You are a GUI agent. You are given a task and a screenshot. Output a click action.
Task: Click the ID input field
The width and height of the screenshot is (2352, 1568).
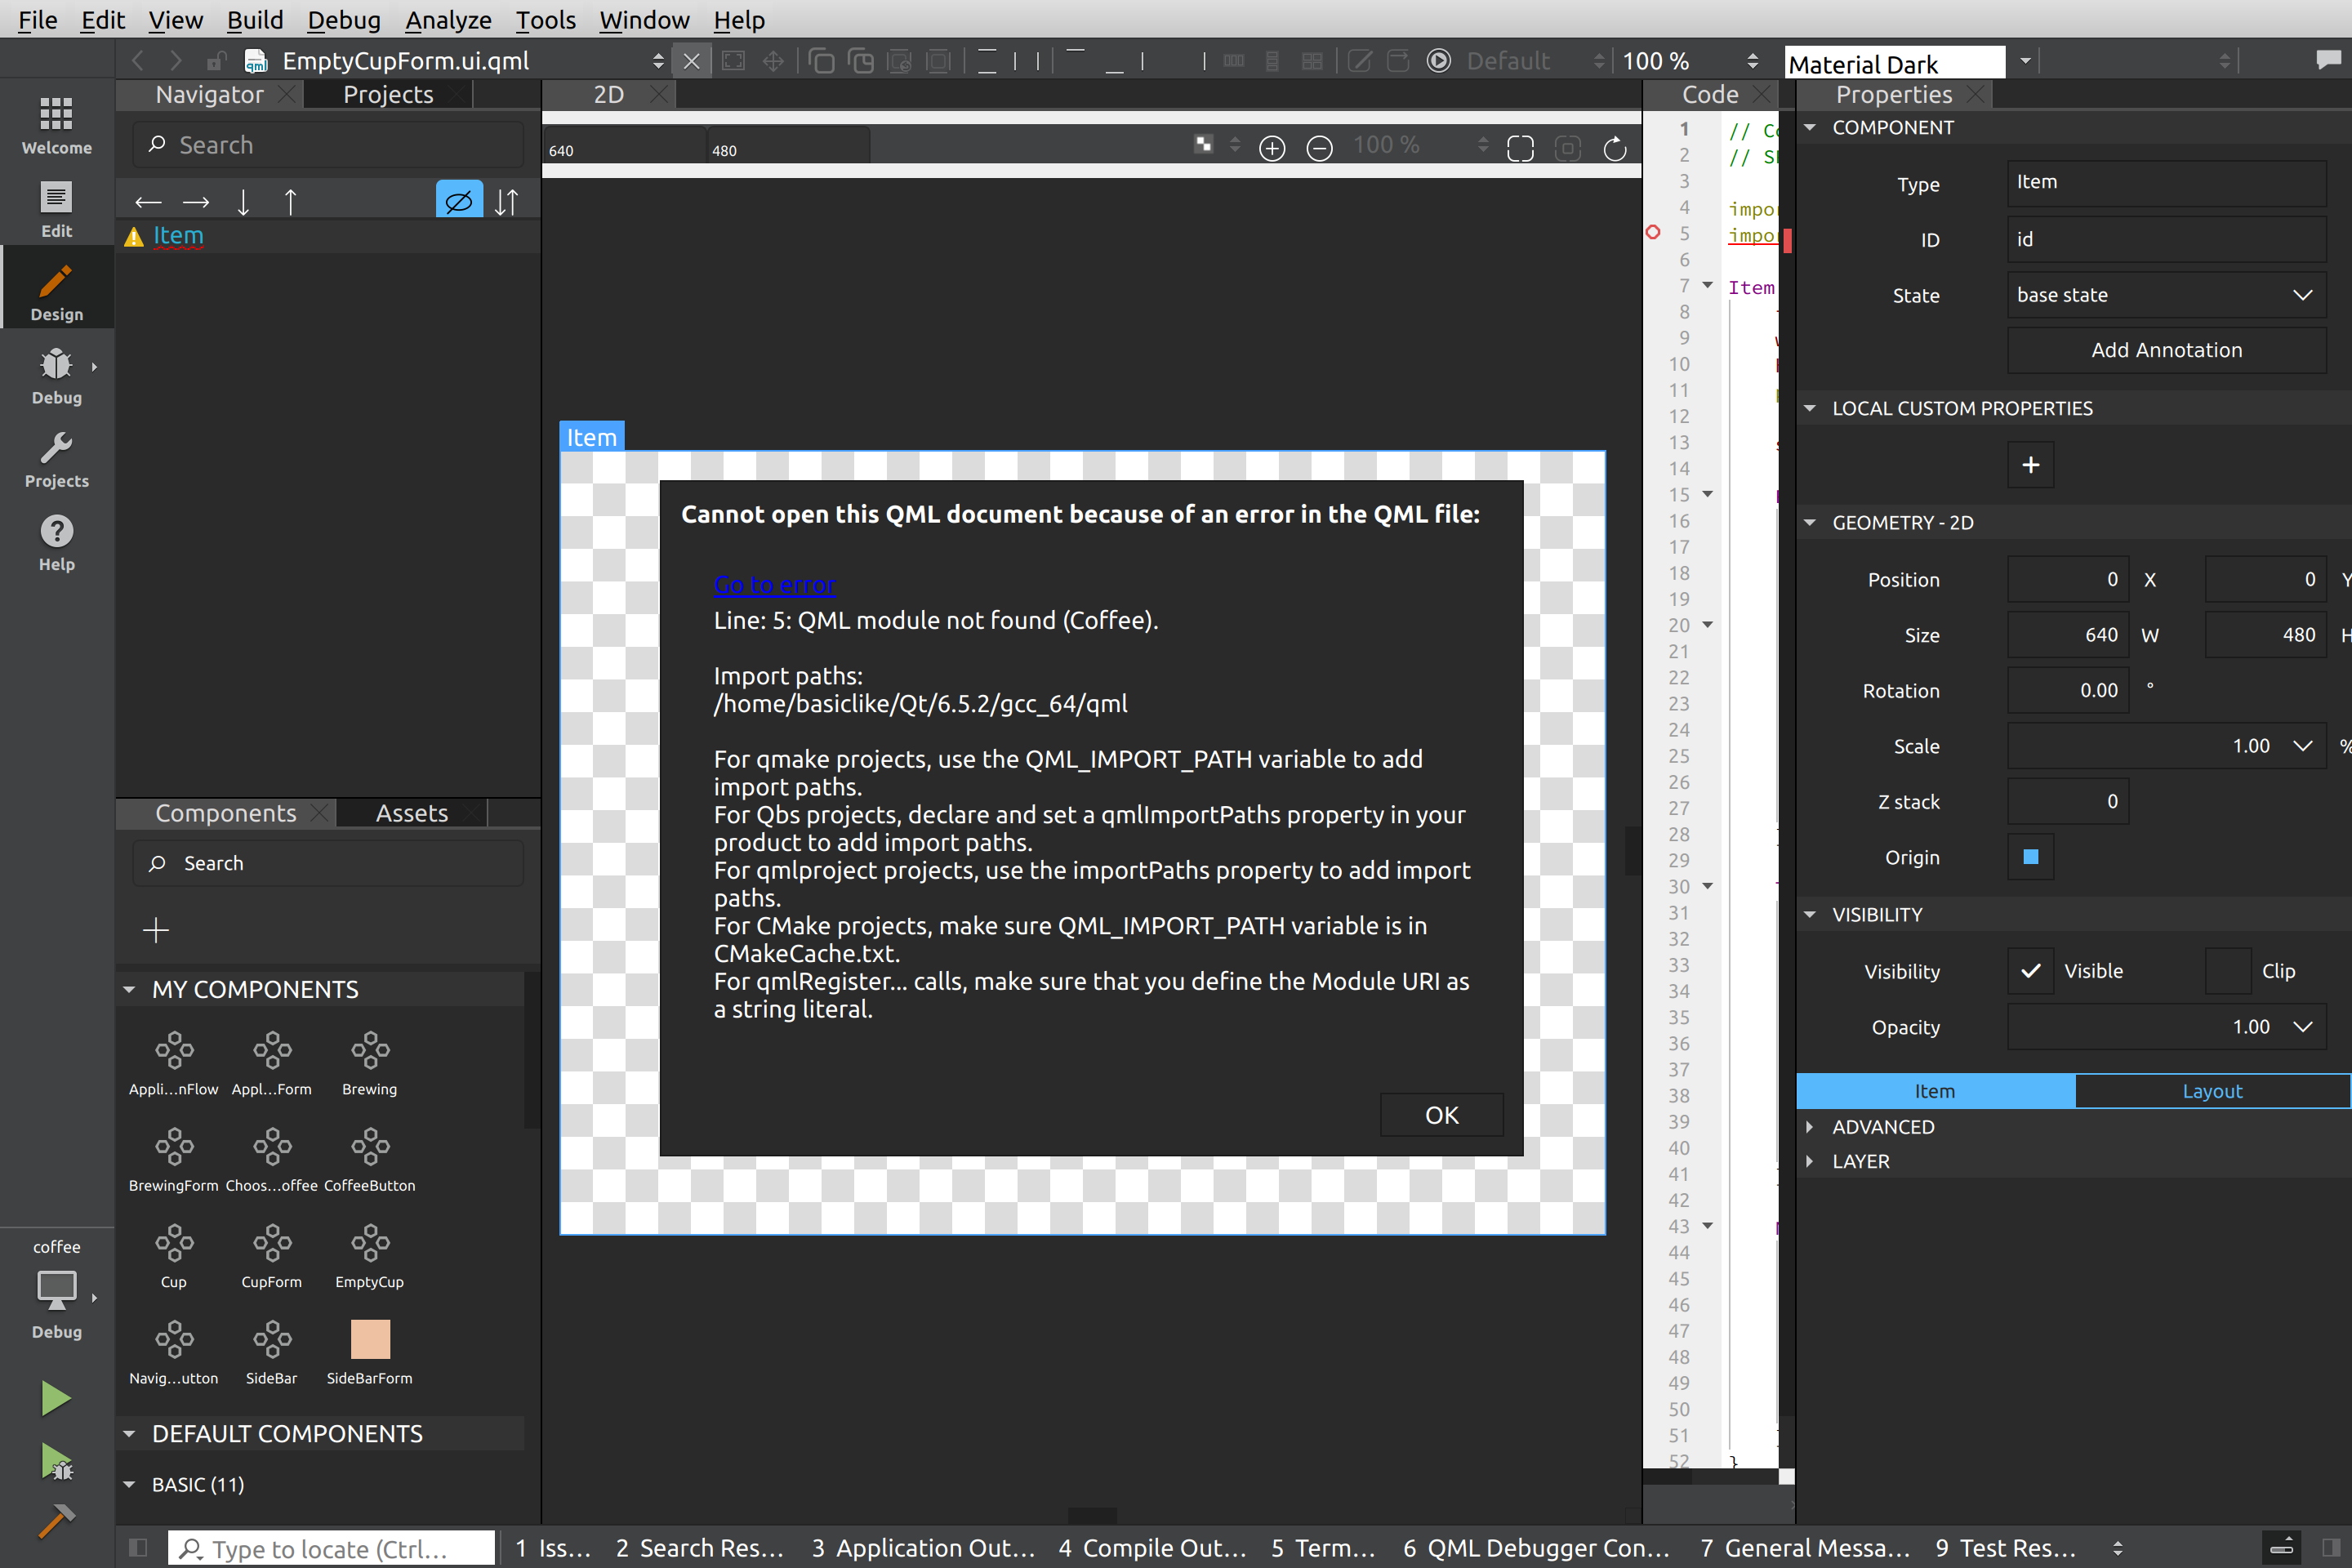coord(2165,239)
